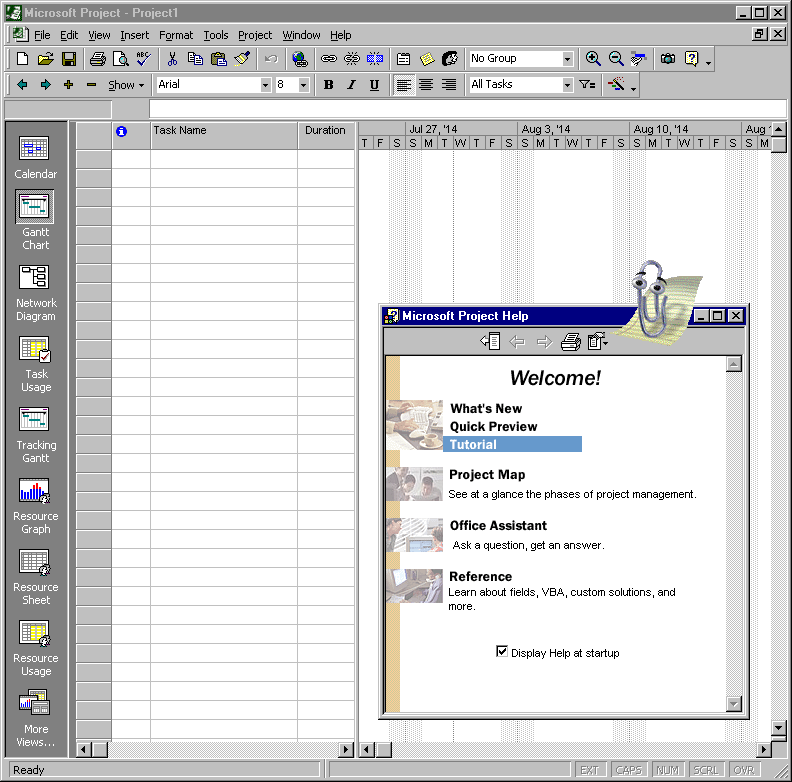Click the Indent green right arrow

45,85
